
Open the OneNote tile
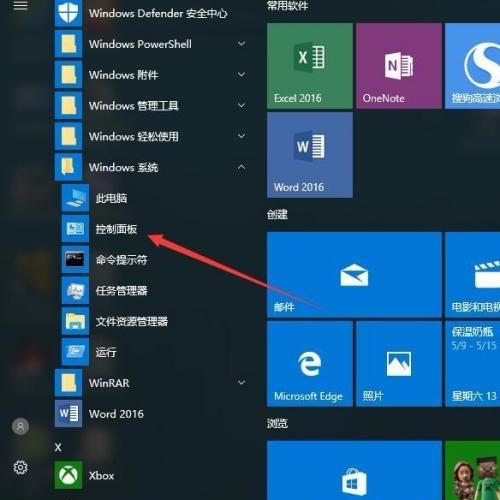tap(399, 66)
